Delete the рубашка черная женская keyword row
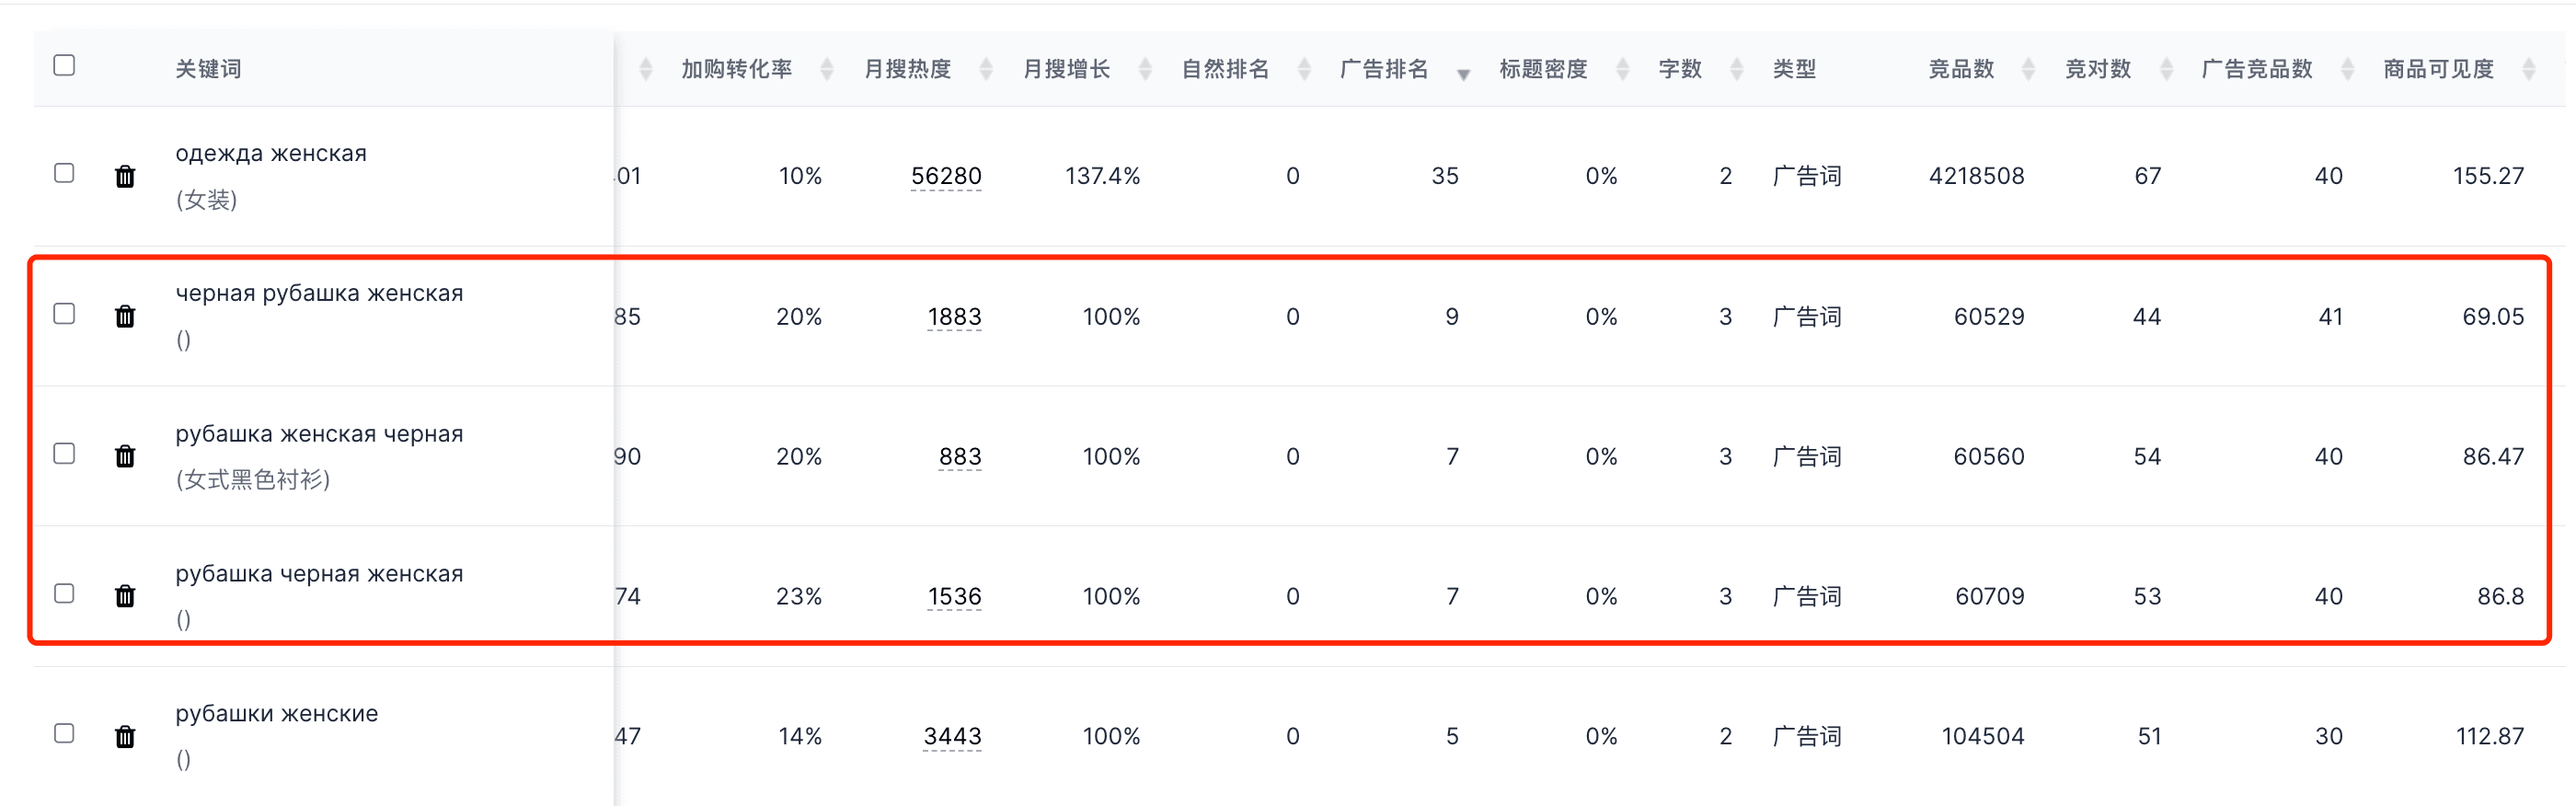 125,597
